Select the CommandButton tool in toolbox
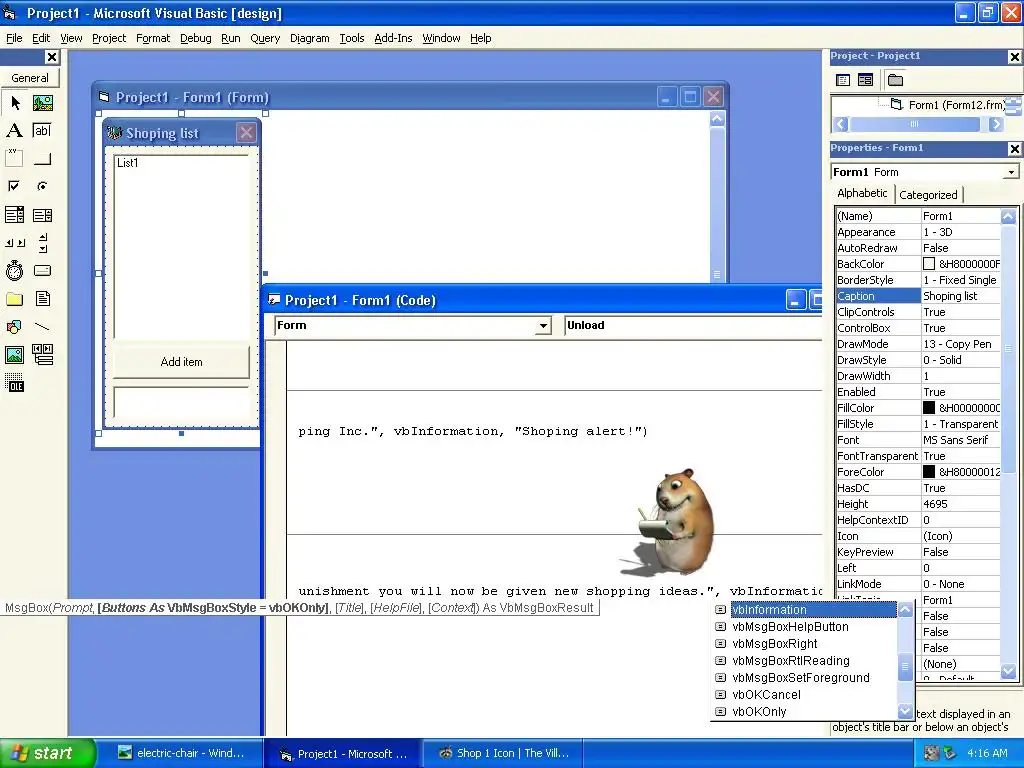This screenshot has height=768, width=1024. coord(42,158)
